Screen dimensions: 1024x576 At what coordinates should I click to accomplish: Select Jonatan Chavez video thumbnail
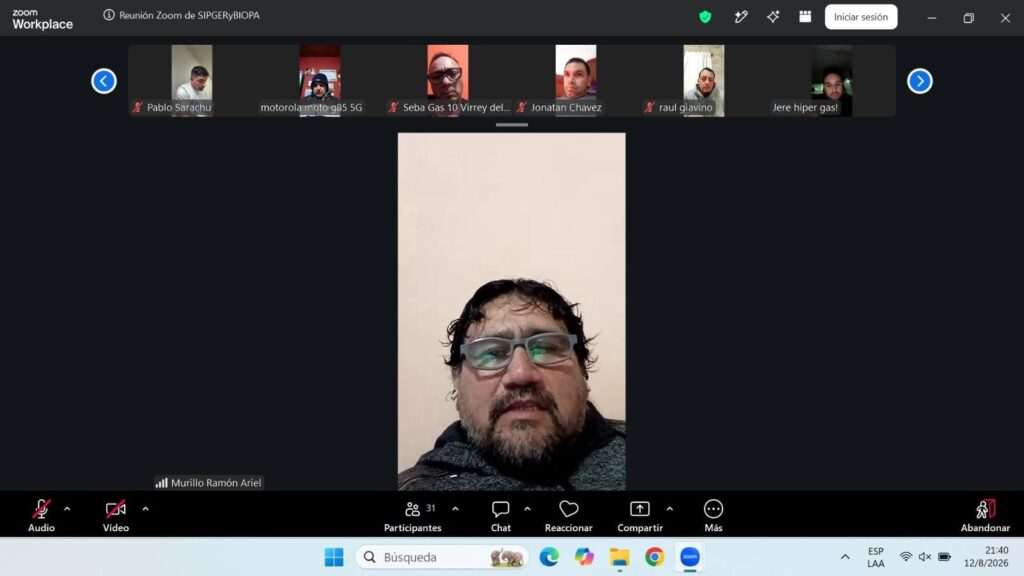(576, 80)
